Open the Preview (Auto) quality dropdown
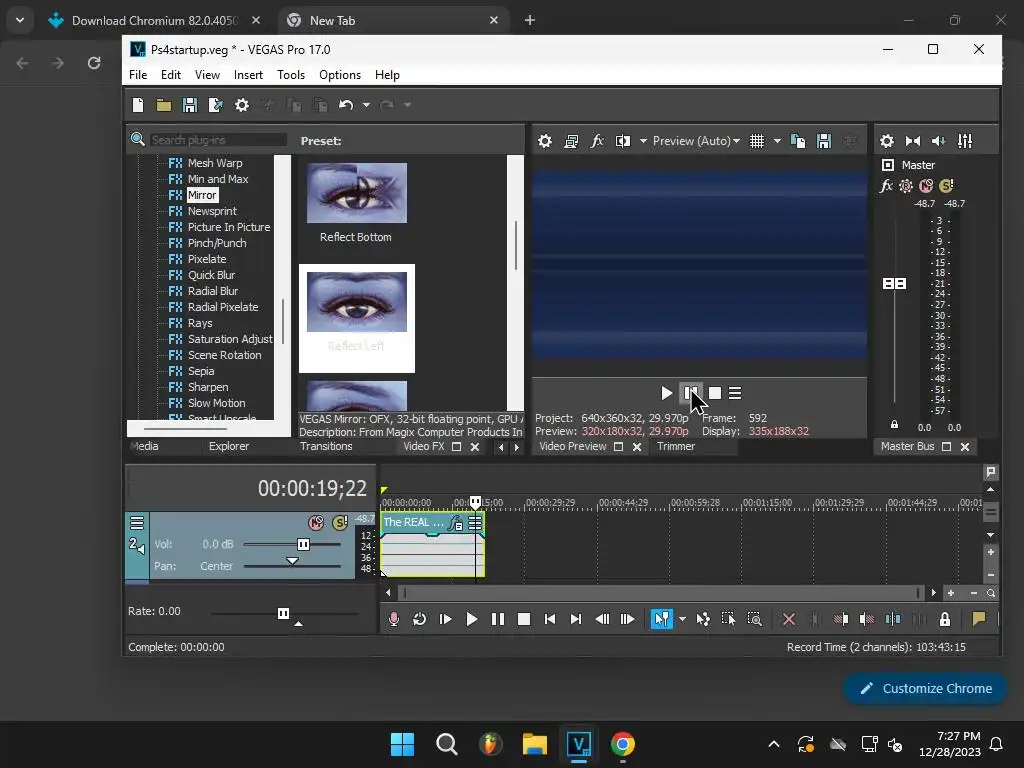Image resolution: width=1024 pixels, height=768 pixels. click(x=697, y=141)
